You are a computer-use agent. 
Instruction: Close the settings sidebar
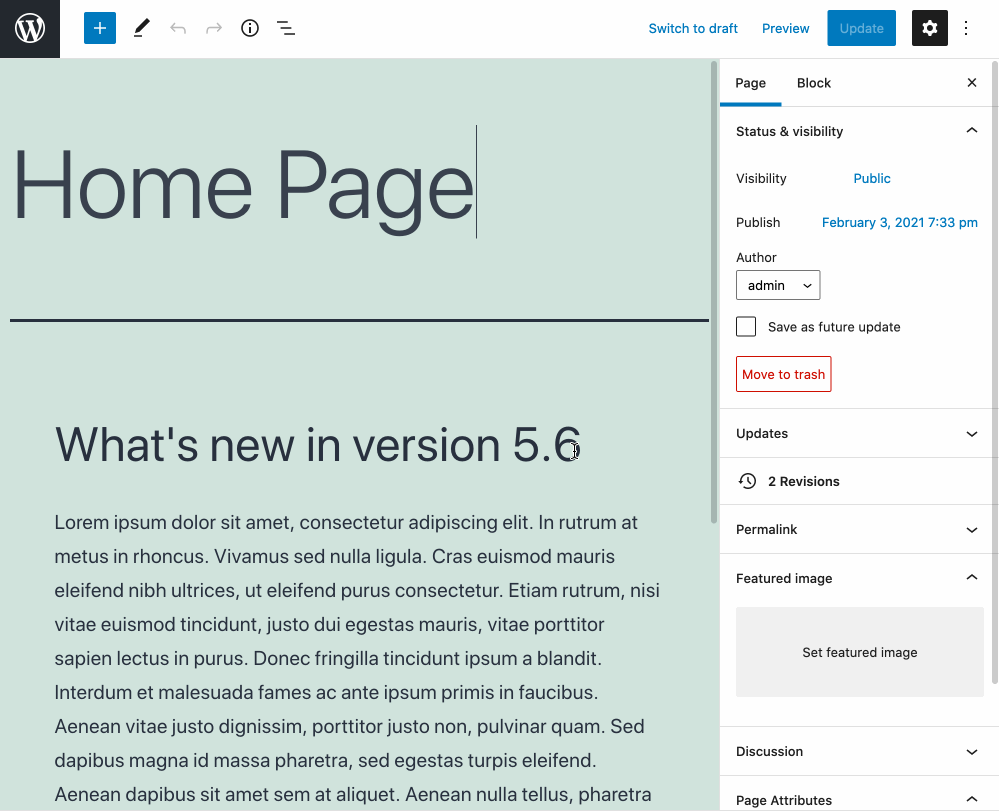coord(972,83)
